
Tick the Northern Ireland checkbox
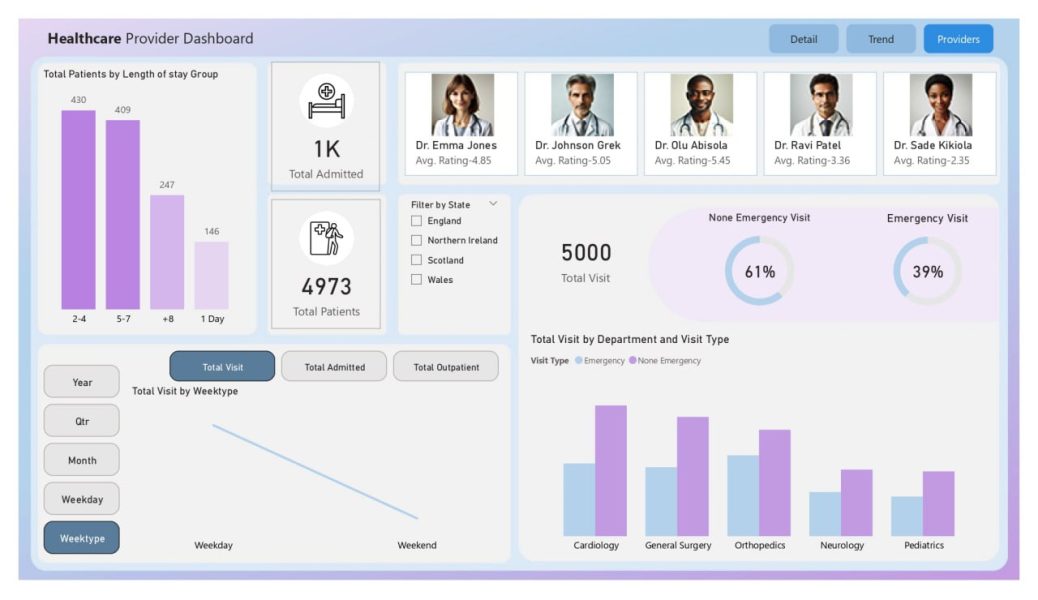point(417,241)
